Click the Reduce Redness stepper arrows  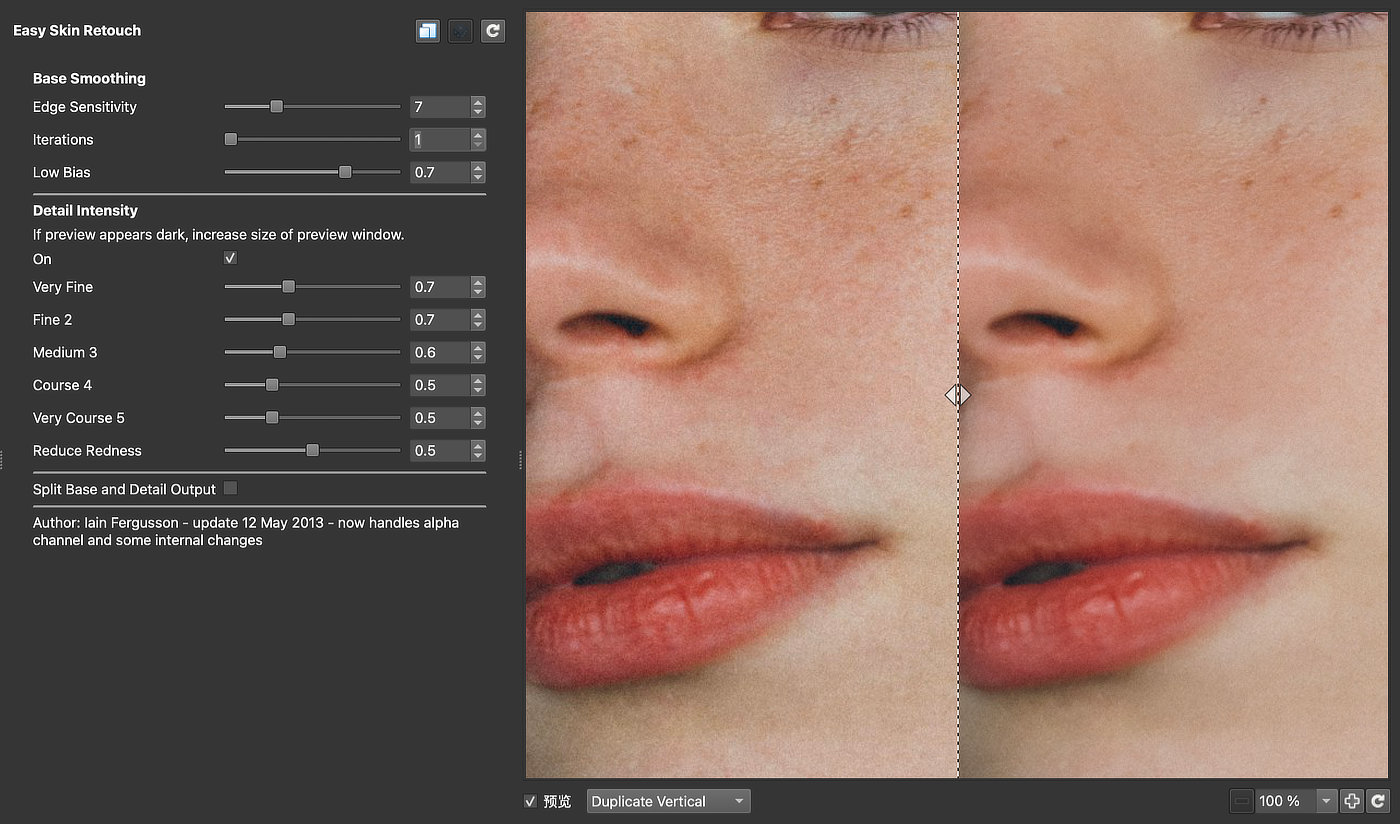[478, 450]
